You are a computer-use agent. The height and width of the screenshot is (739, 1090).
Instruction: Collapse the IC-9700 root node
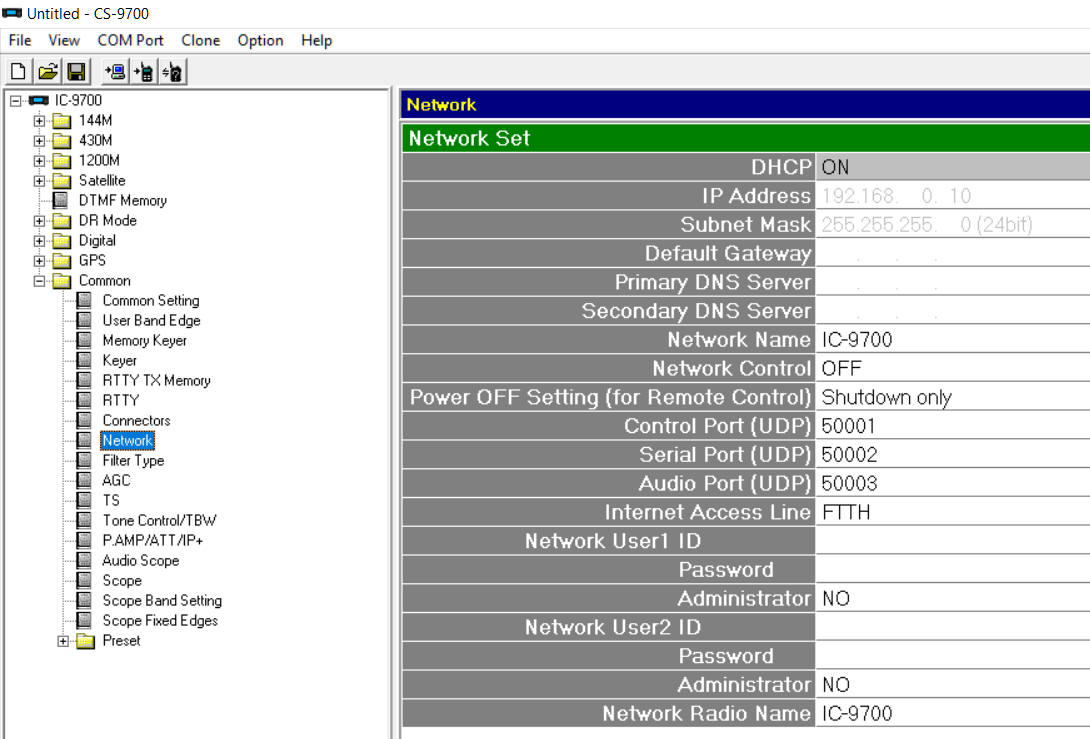click(x=15, y=101)
